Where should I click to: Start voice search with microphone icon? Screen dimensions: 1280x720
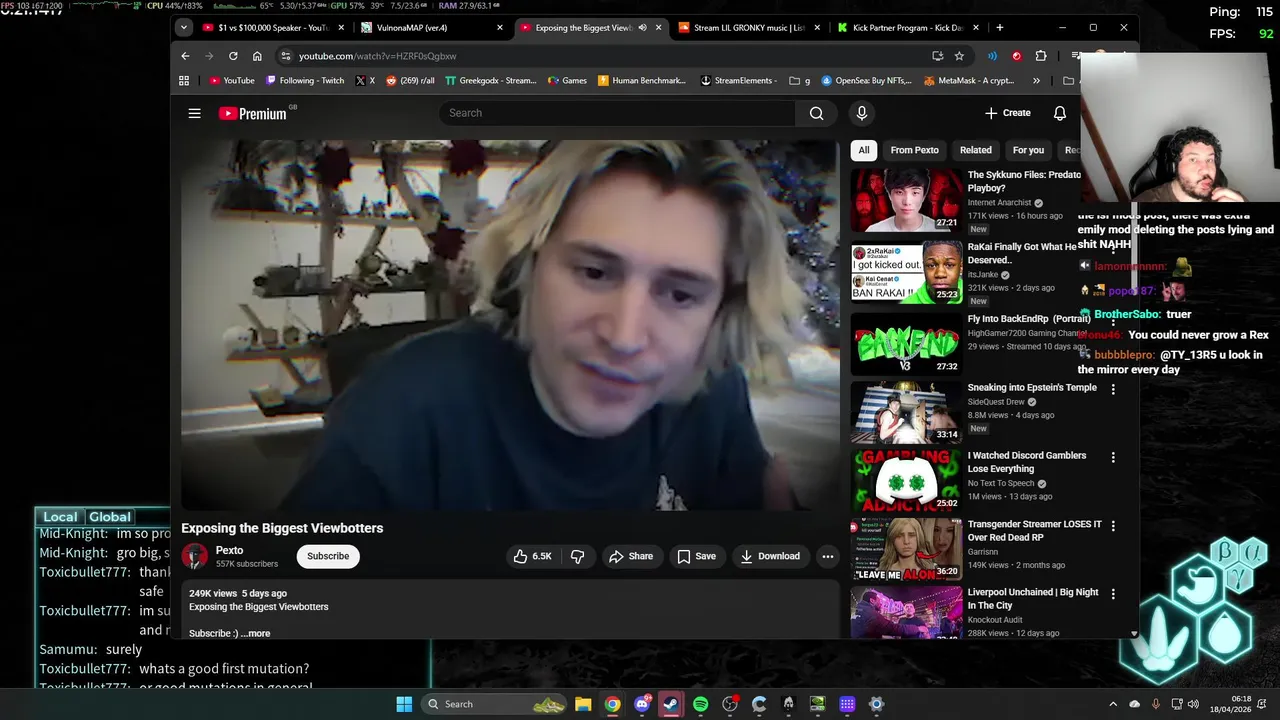pyautogui.click(x=861, y=113)
